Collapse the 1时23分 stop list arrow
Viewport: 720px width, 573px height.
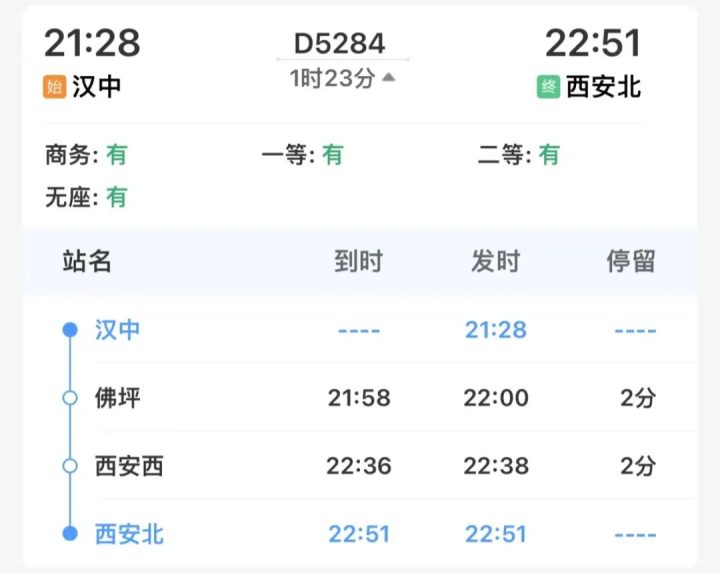click(388, 78)
